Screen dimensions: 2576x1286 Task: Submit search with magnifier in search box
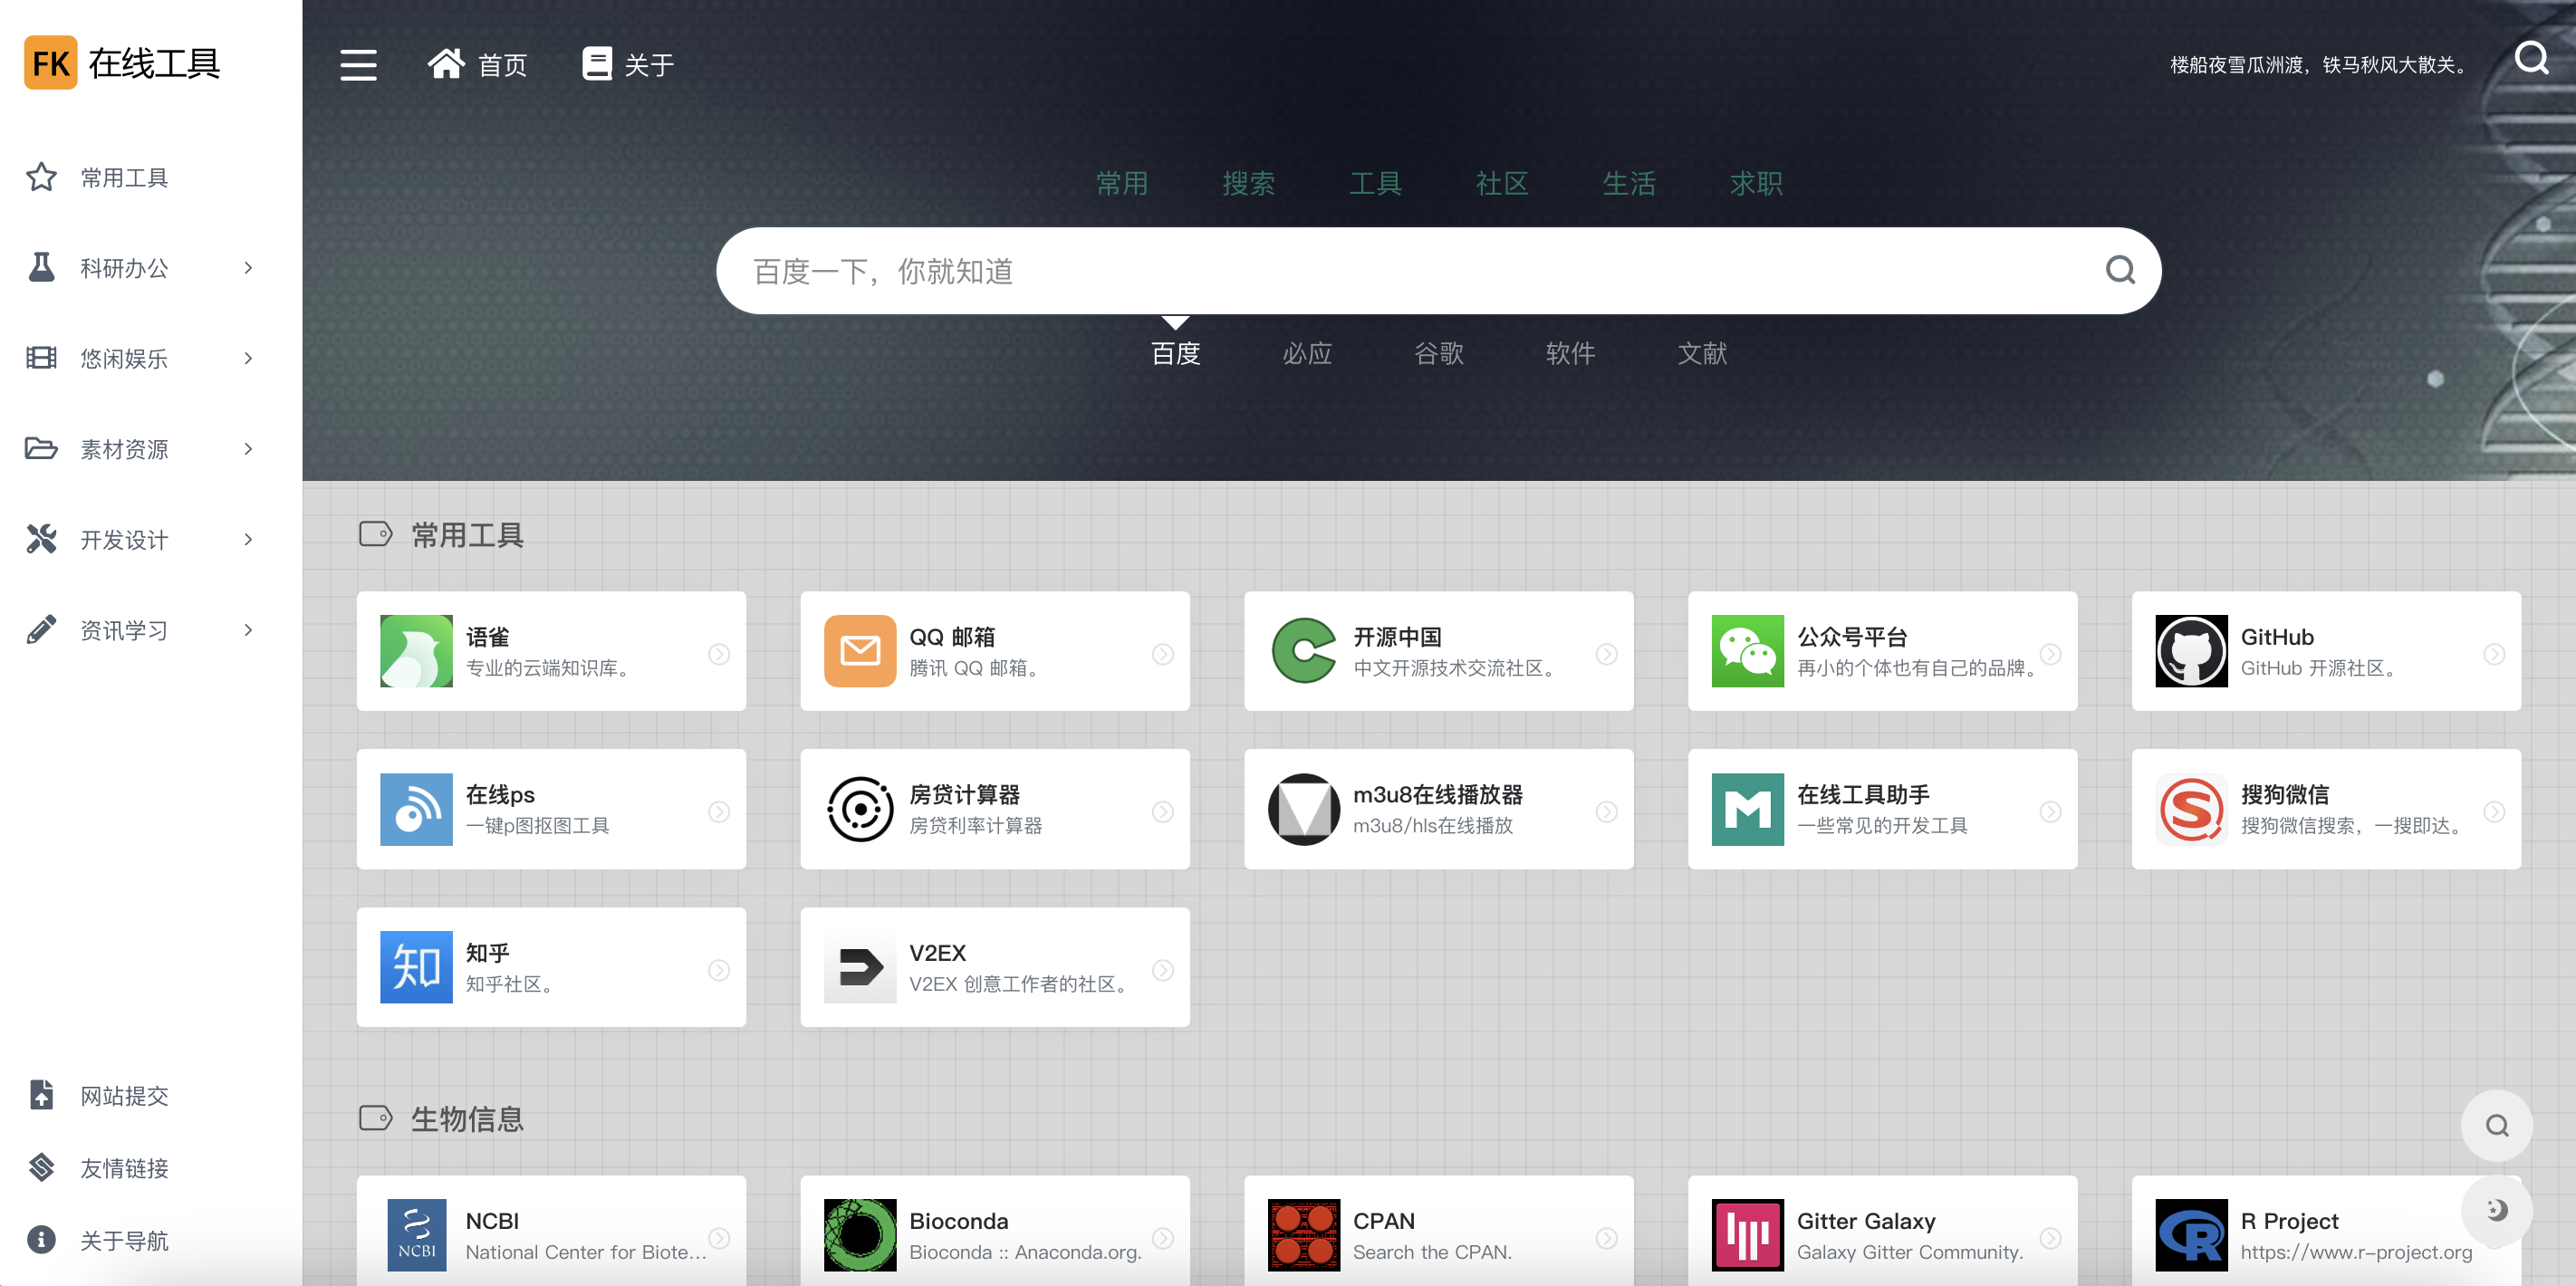[x=2120, y=270]
